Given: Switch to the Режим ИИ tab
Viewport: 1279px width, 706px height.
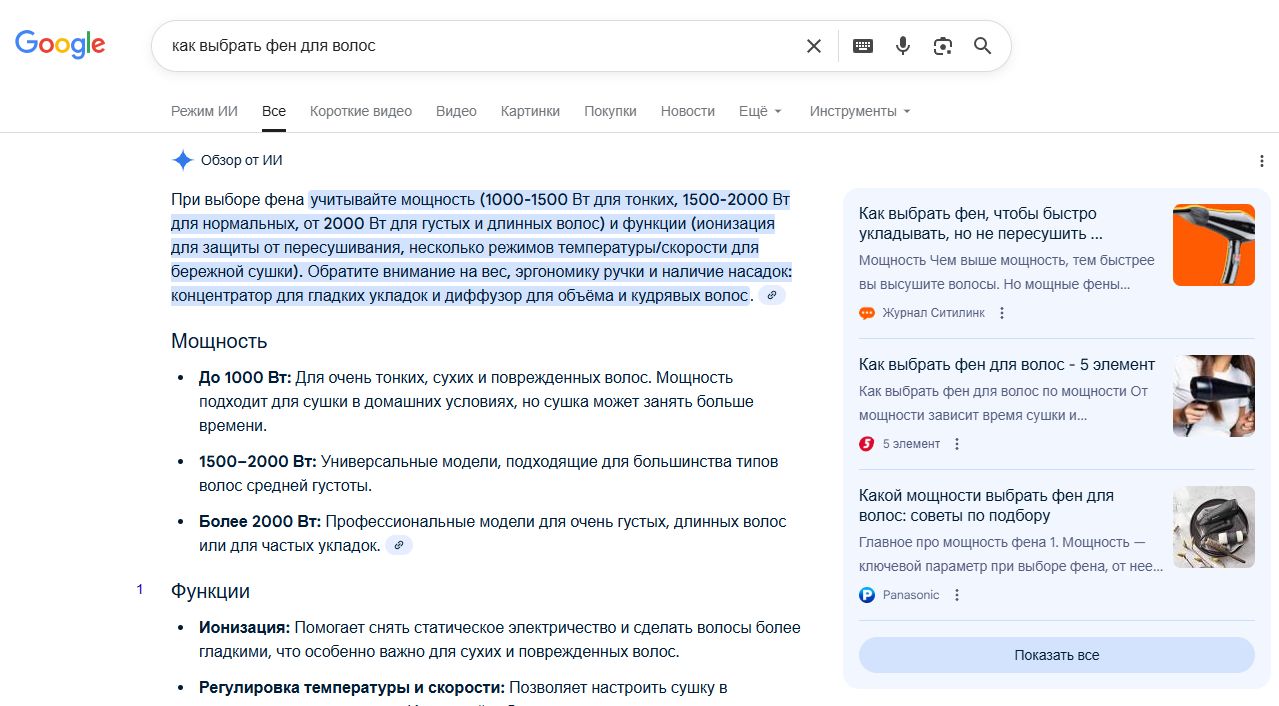Looking at the screenshot, I should (204, 111).
